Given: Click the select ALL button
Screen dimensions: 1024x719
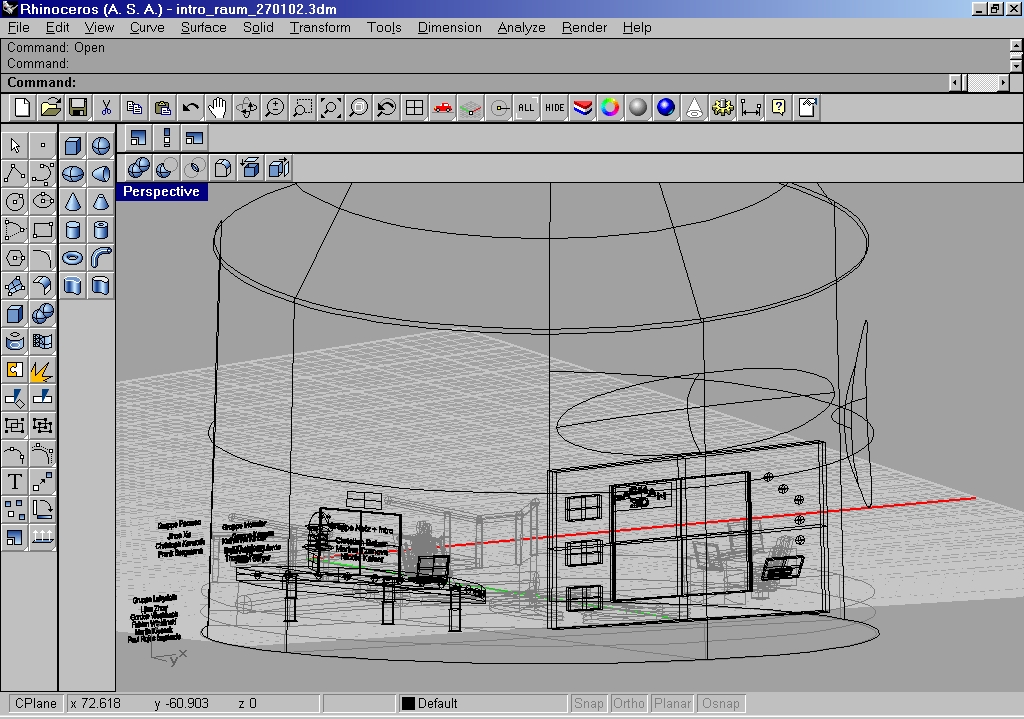Looking at the screenshot, I should [x=526, y=108].
